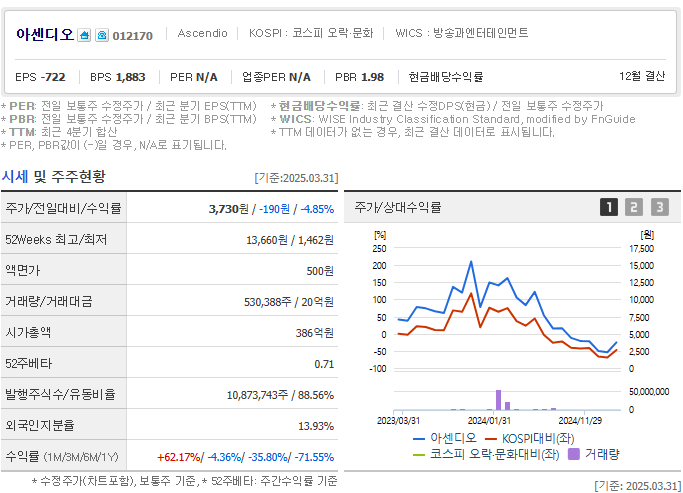Switch to chart tab 2
This screenshot has height=493, width=683.
pos(634,207)
